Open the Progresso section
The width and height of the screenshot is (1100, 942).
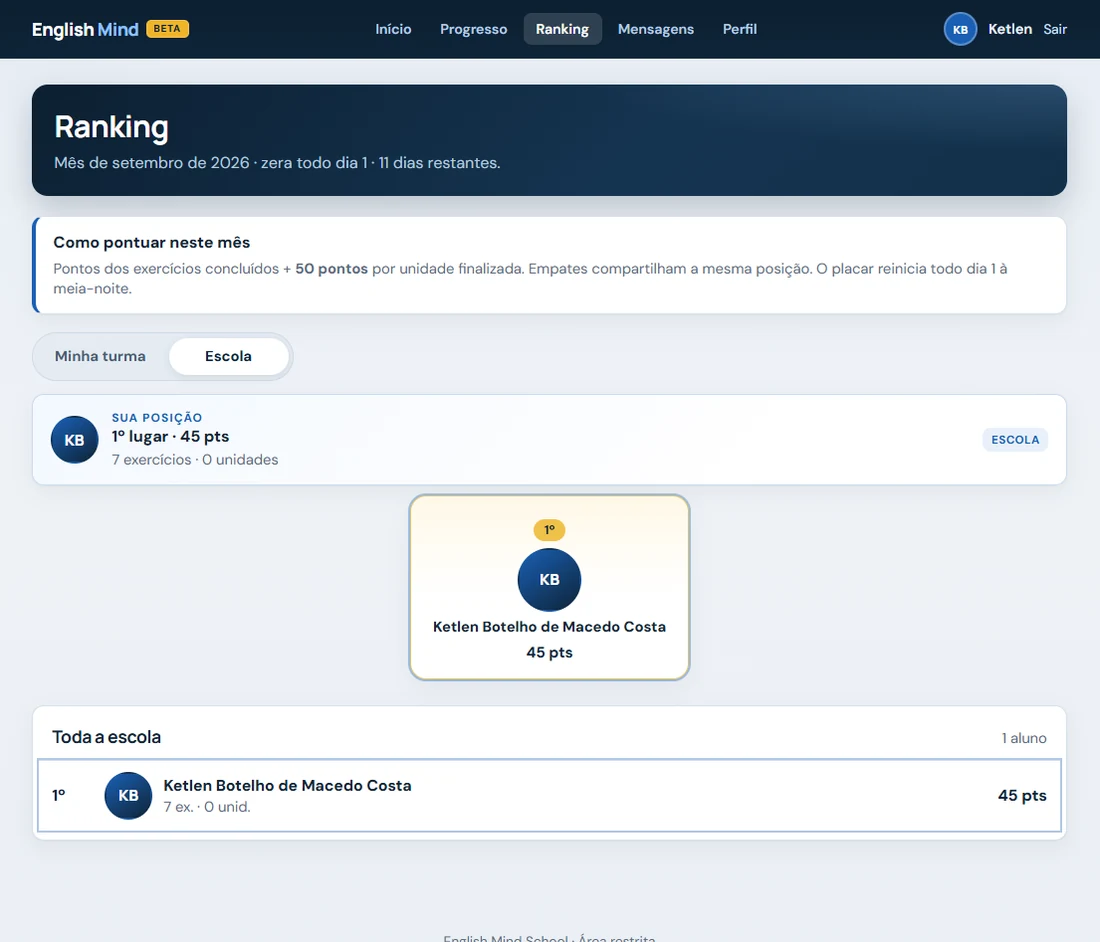[x=474, y=29]
